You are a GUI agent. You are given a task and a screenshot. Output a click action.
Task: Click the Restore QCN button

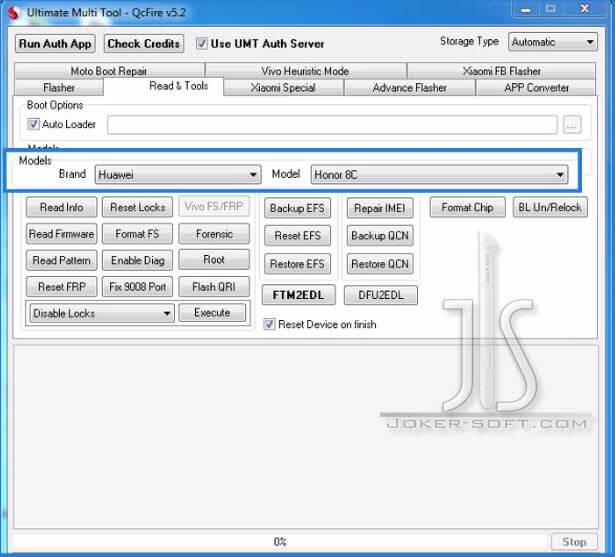(380, 264)
